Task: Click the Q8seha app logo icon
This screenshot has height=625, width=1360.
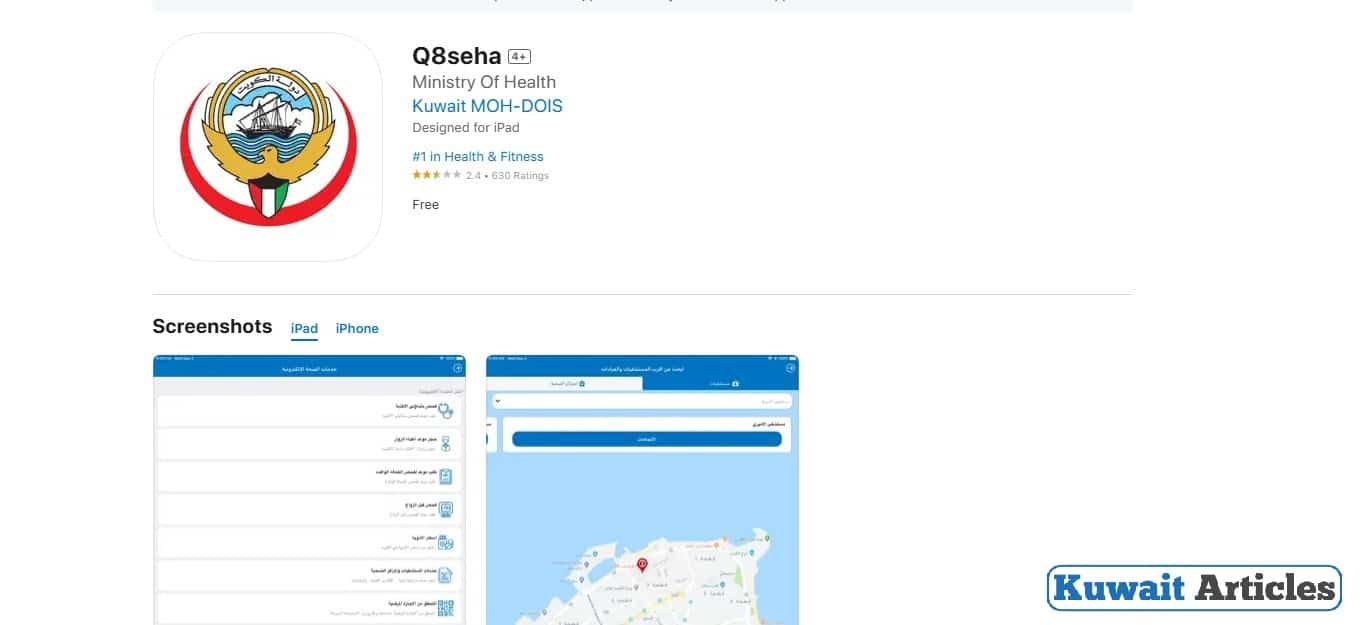Action: (267, 147)
